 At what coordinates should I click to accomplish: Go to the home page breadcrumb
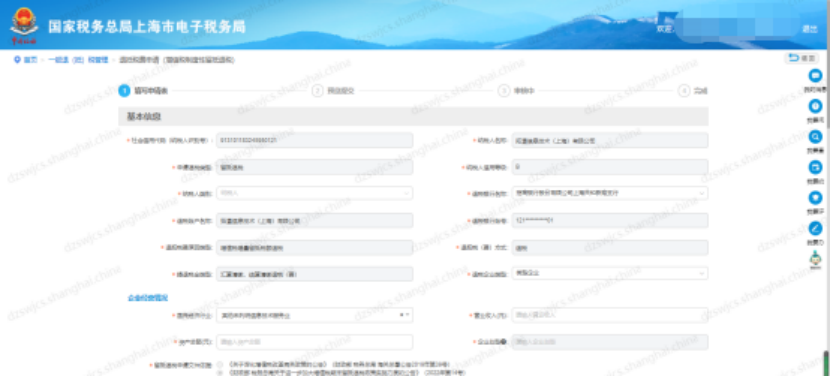pos(30,60)
